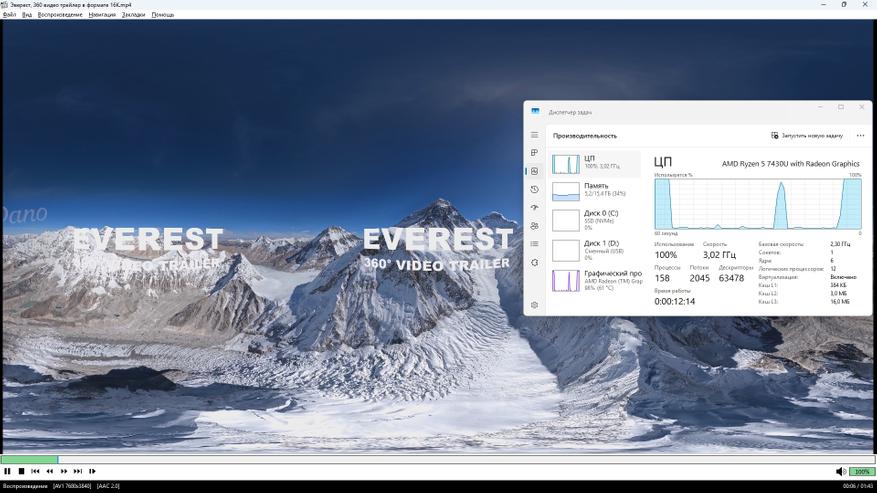This screenshot has height=493, width=877.
Task: Click Запустить новую задачу button
Action: [807, 135]
